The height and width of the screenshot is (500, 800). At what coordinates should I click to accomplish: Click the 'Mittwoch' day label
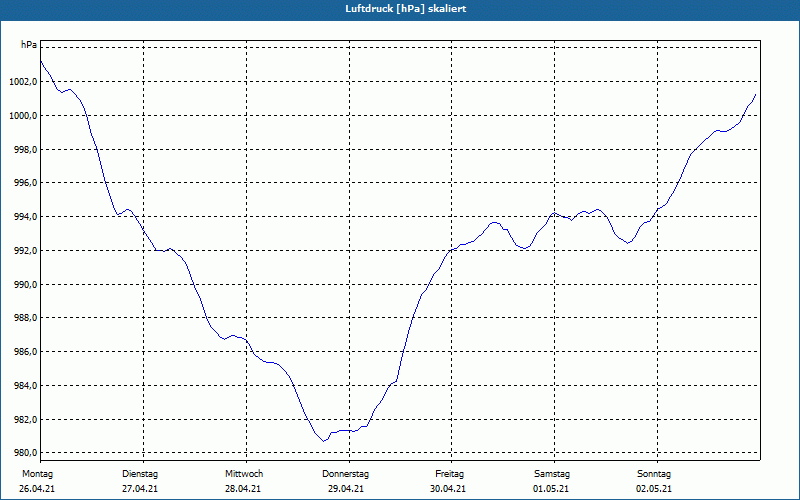pyautogui.click(x=244, y=474)
